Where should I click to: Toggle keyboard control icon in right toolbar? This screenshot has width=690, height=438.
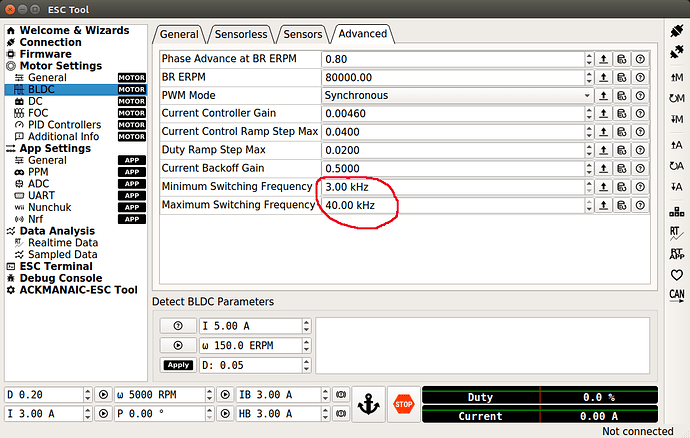(676, 212)
